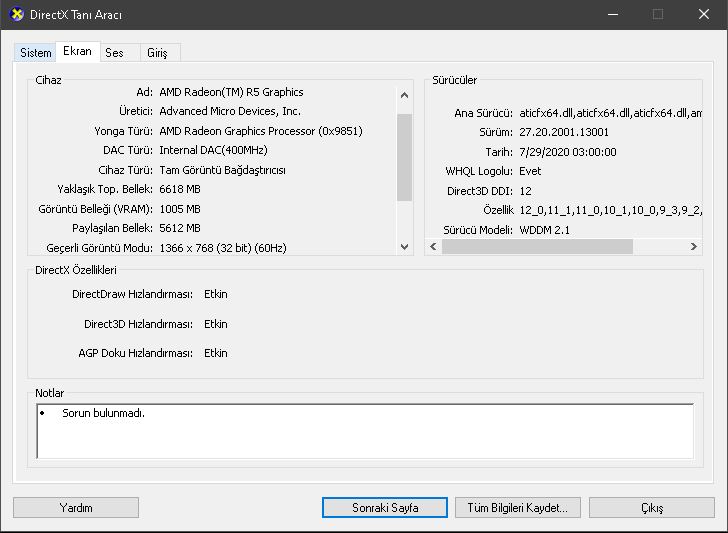Click the DirectX logo icon in title bar

click(16, 14)
